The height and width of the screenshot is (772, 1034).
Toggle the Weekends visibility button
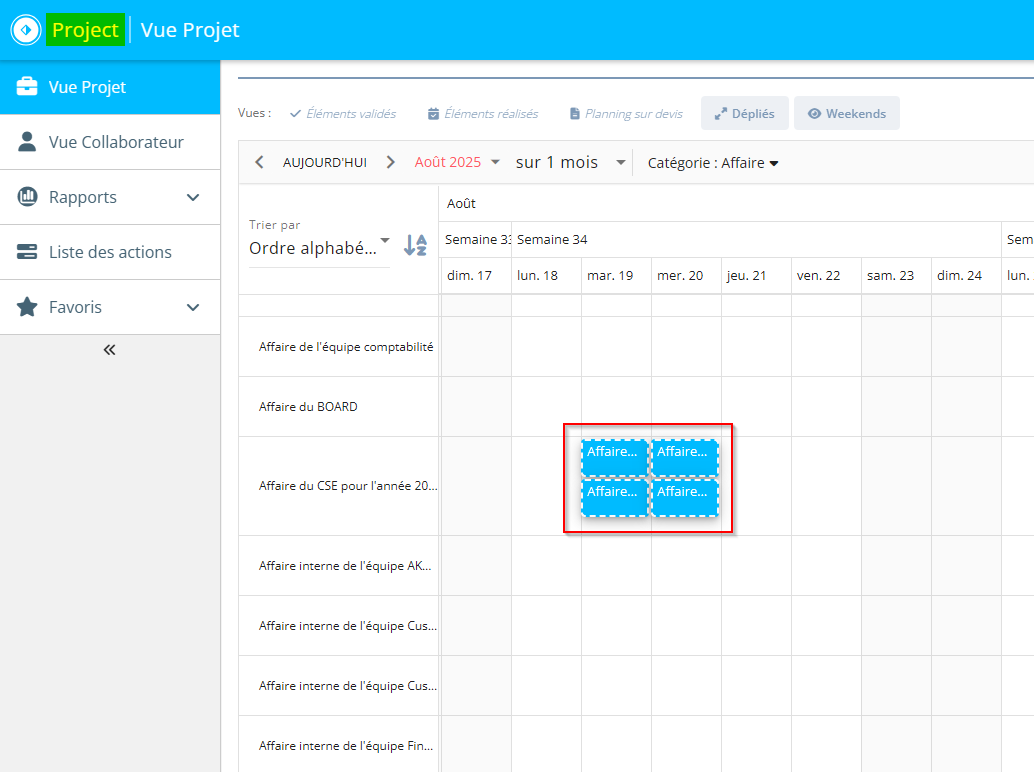(846, 114)
